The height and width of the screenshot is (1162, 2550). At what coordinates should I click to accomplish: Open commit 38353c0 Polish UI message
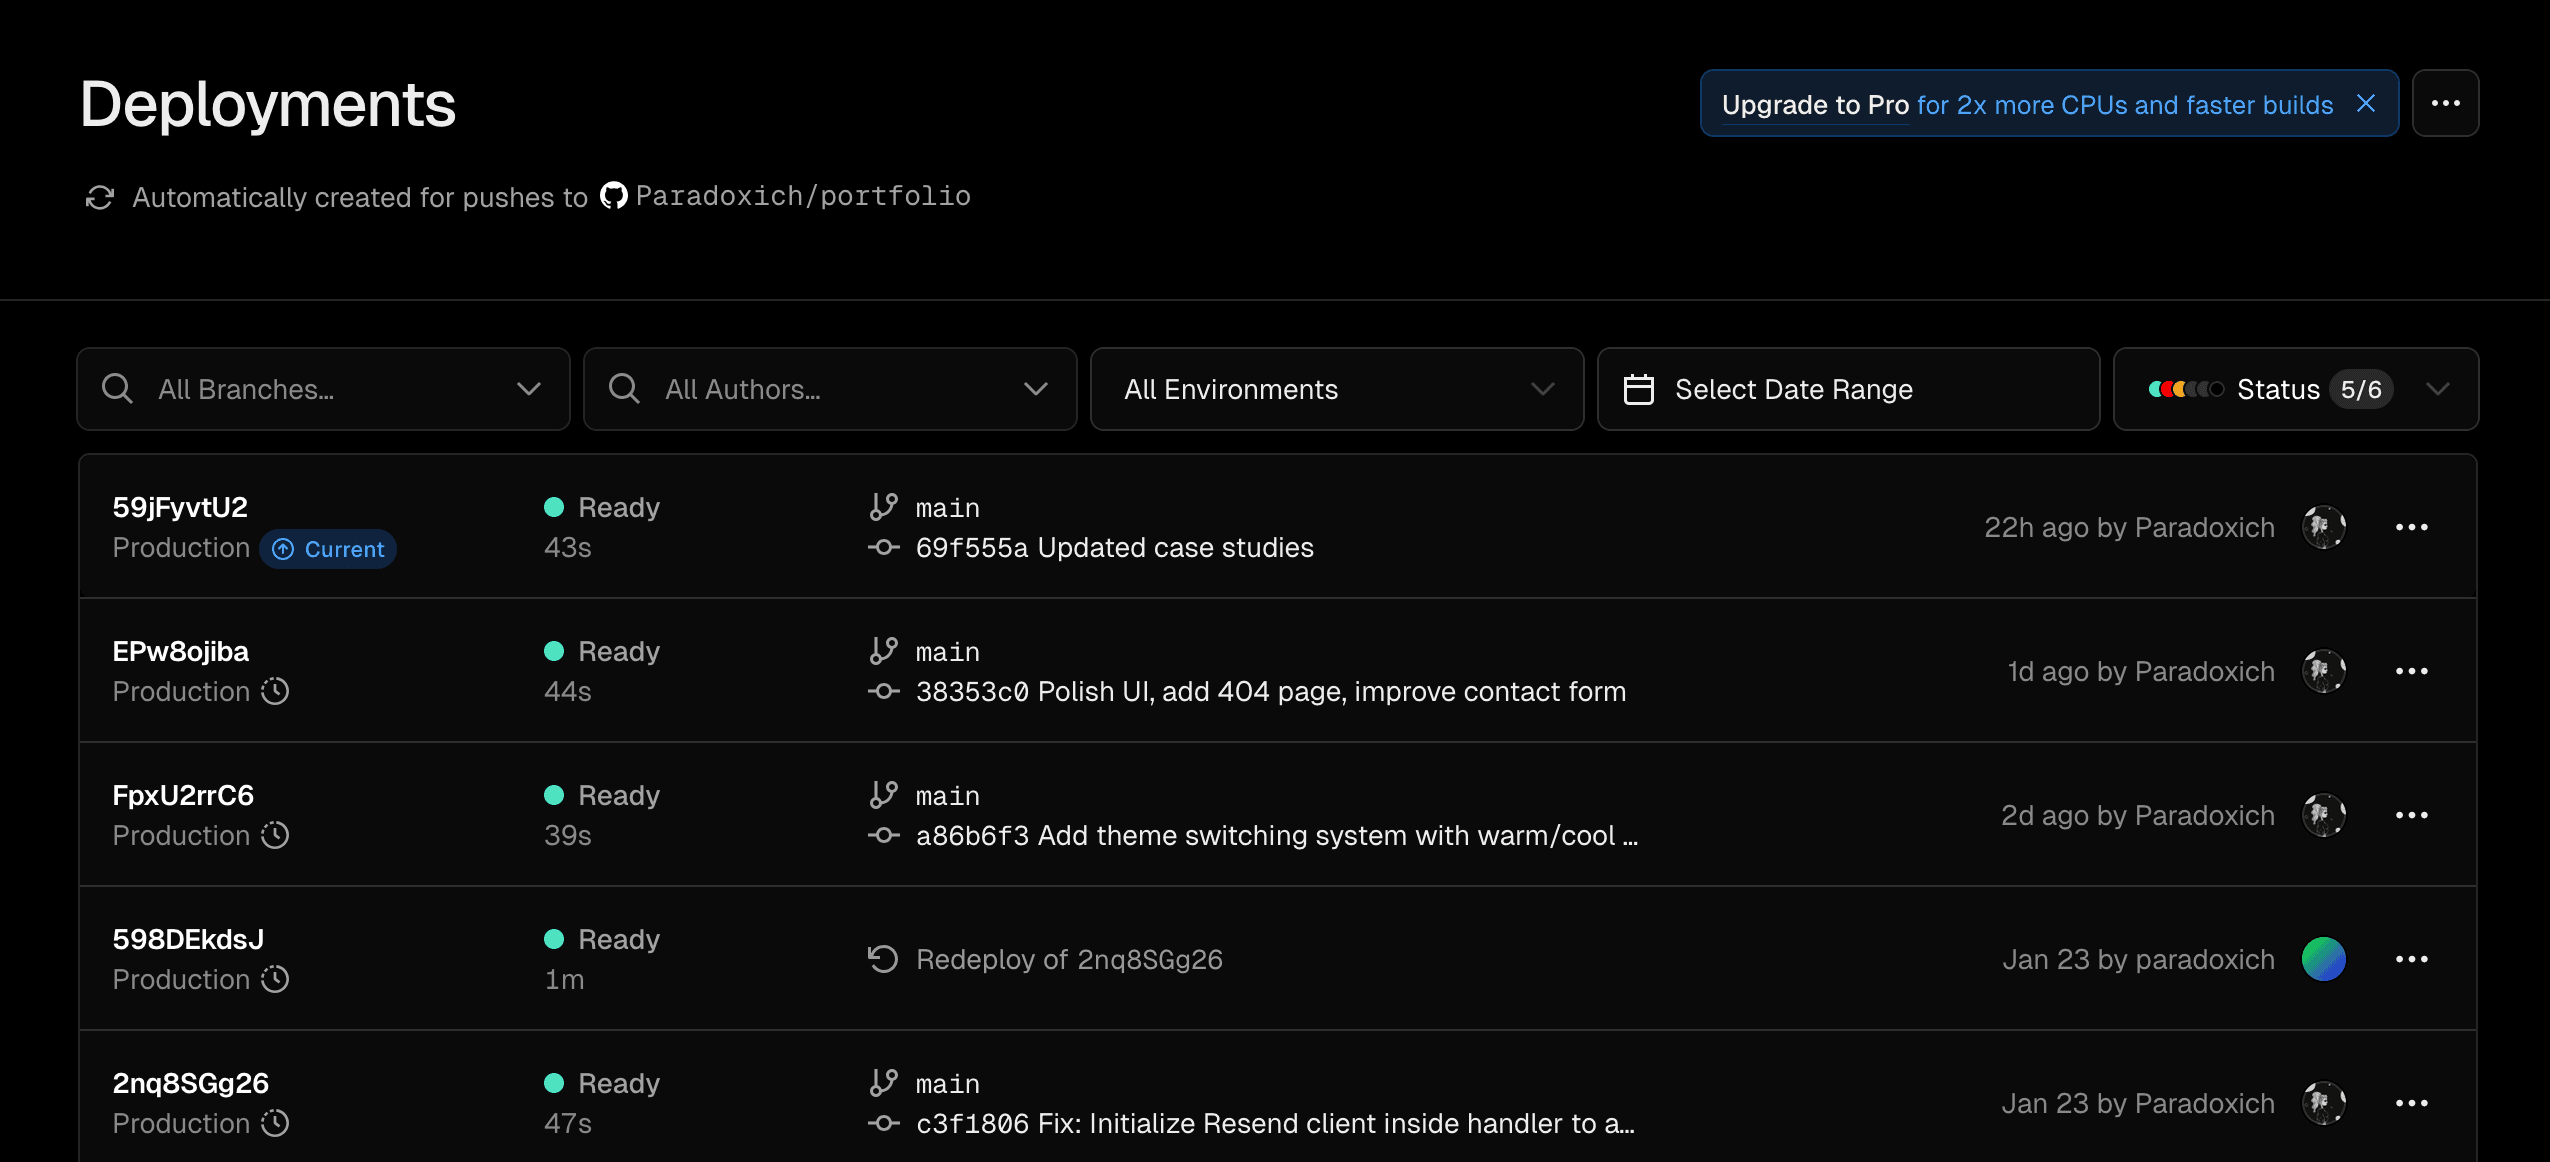click(1270, 691)
